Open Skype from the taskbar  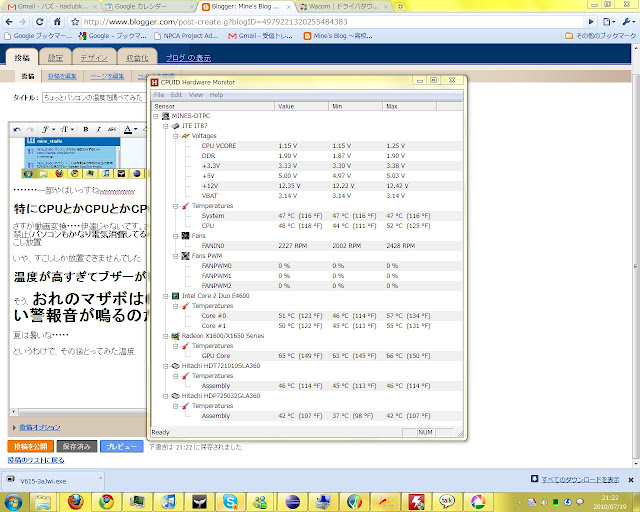tap(230, 502)
